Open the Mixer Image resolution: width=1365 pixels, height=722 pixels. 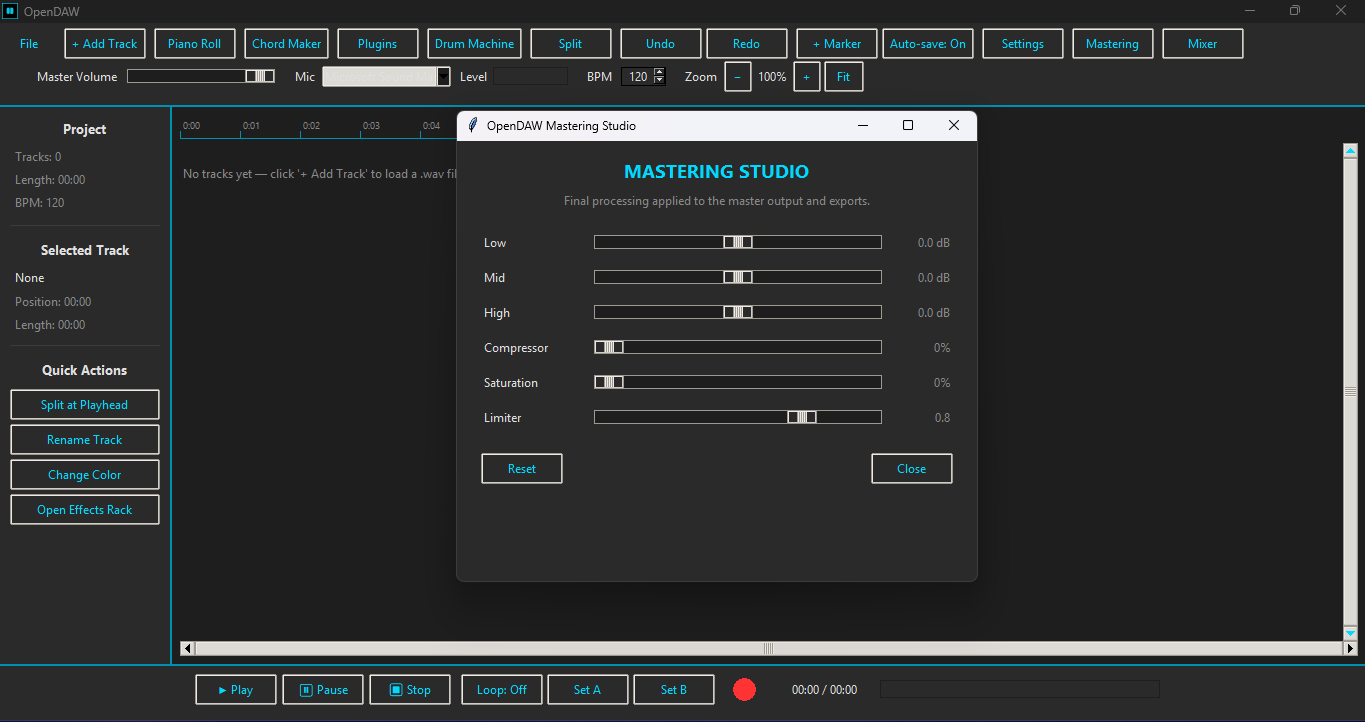[1203, 44]
